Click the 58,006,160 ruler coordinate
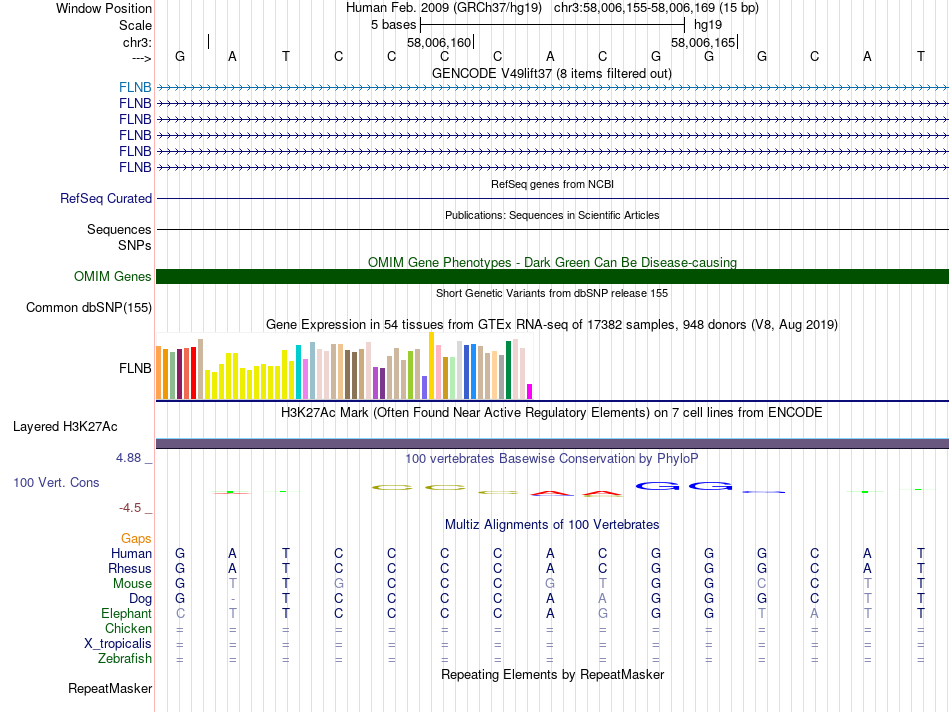This screenshot has height=712, width=950. (439, 42)
